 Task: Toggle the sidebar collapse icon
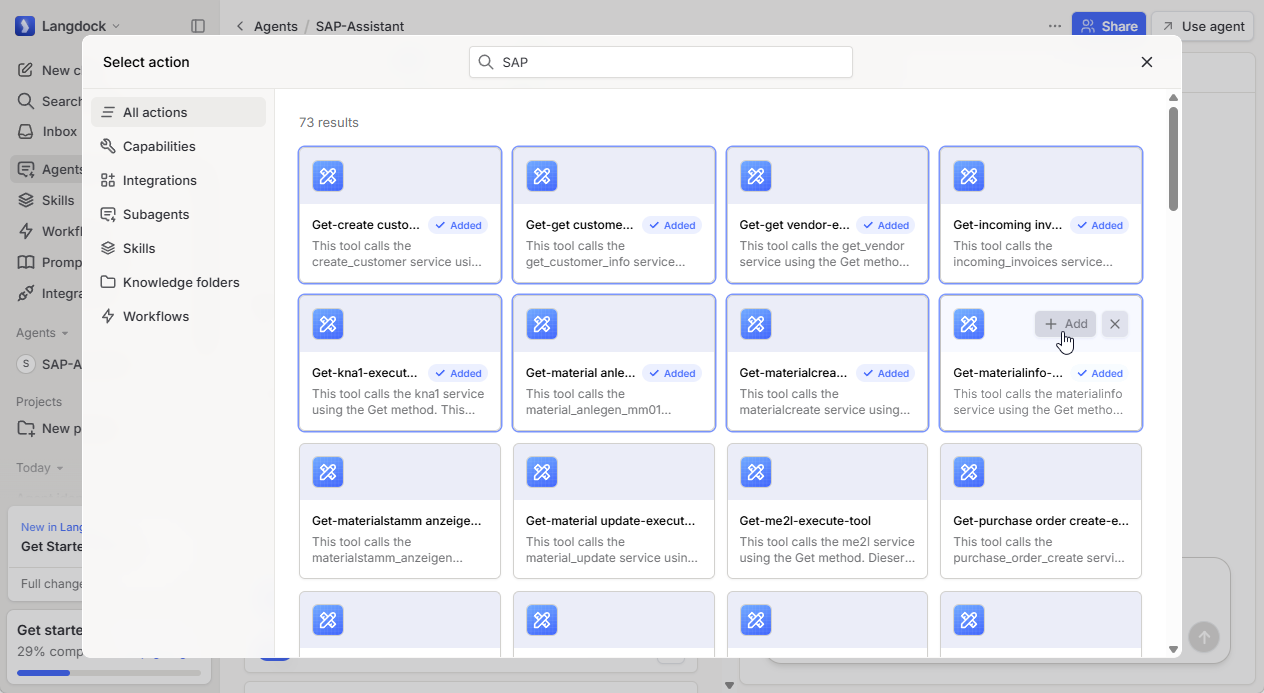coord(198,26)
